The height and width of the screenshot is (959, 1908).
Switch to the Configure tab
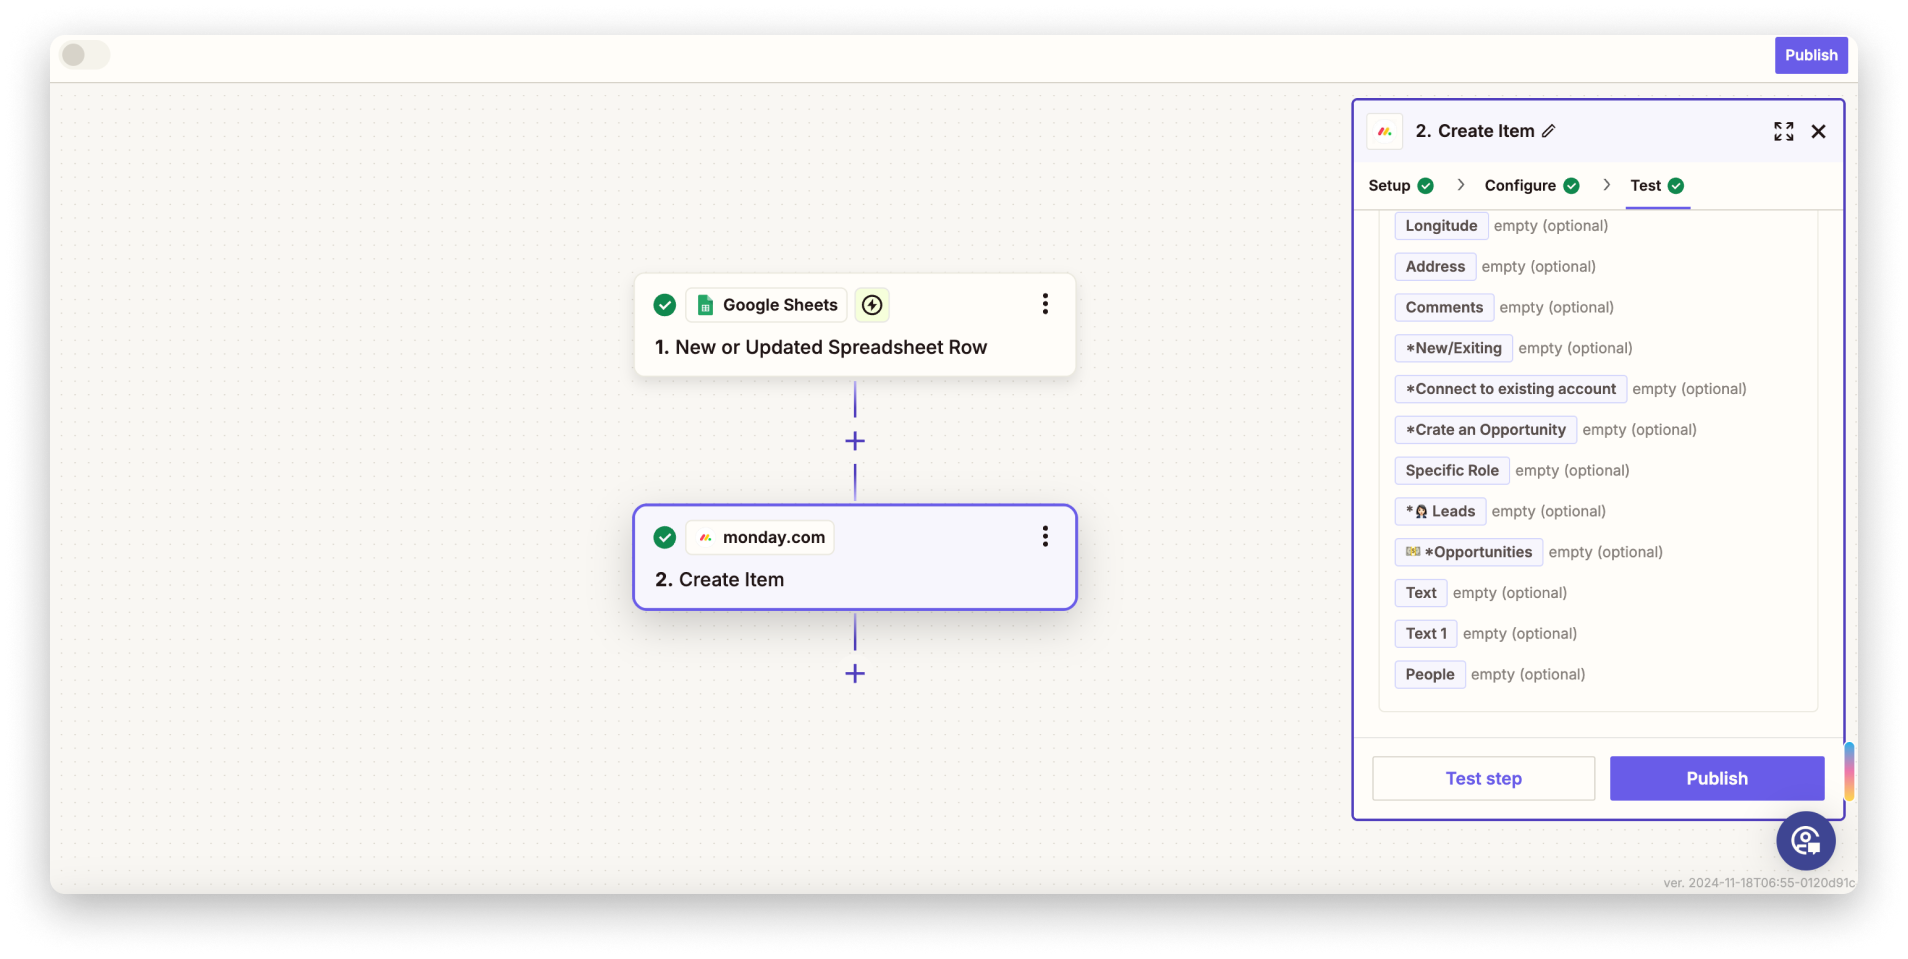coord(1531,186)
